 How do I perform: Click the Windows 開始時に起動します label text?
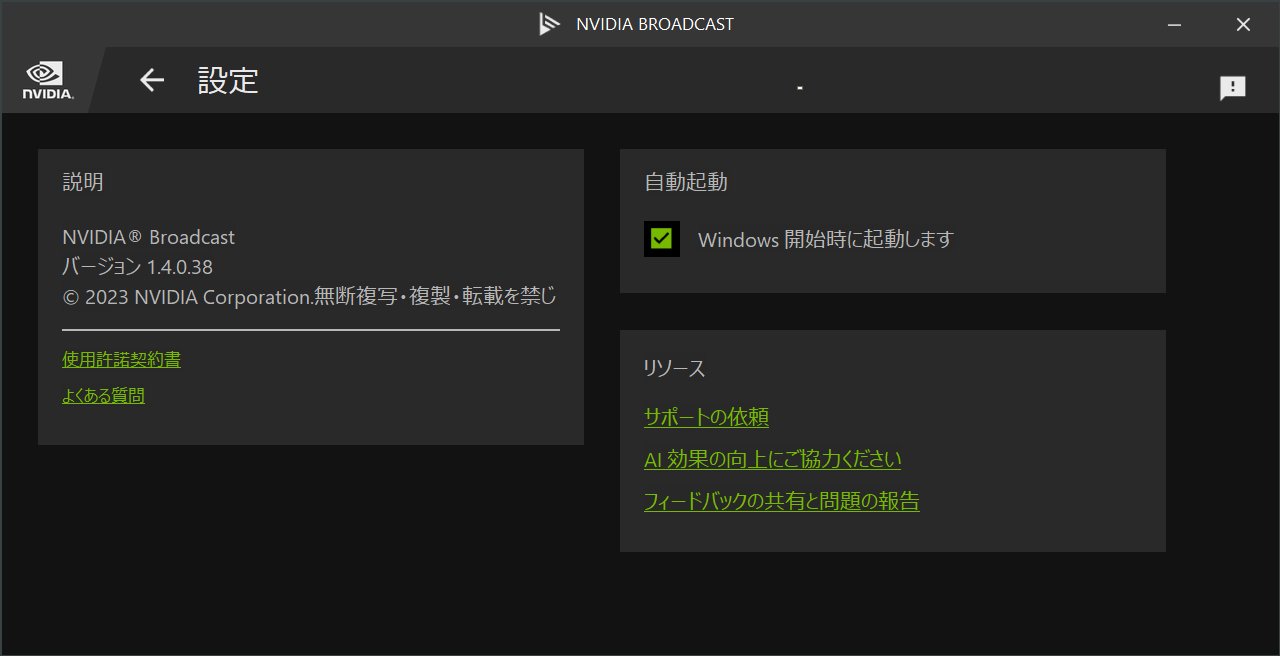pyautogui.click(x=826, y=239)
